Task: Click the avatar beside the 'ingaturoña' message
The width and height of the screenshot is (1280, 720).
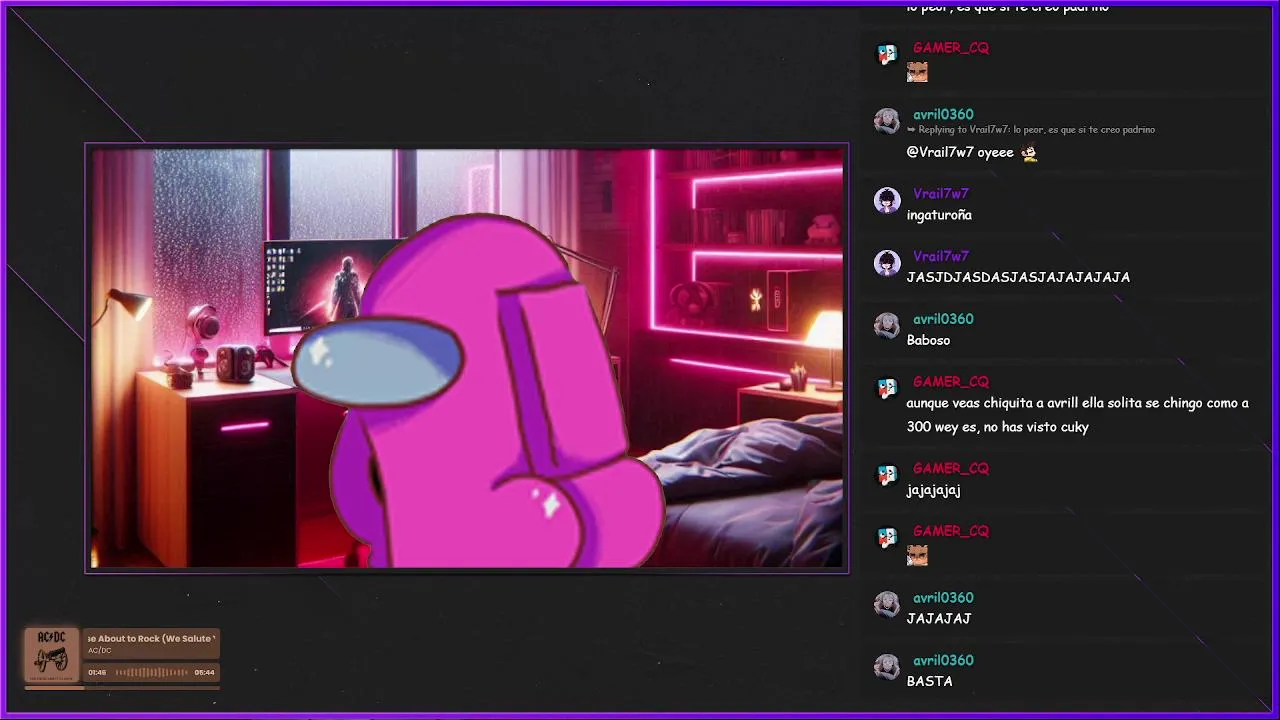Action: pyautogui.click(x=887, y=201)
